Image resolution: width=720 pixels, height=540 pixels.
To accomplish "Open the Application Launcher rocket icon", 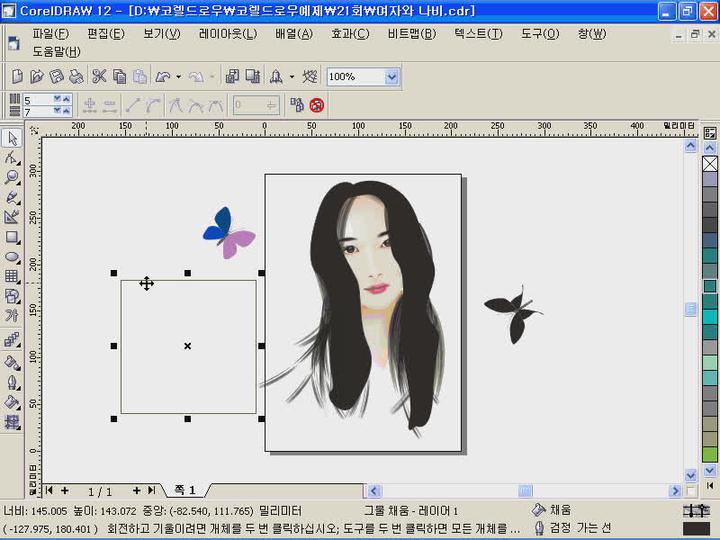I will point(276,76).
